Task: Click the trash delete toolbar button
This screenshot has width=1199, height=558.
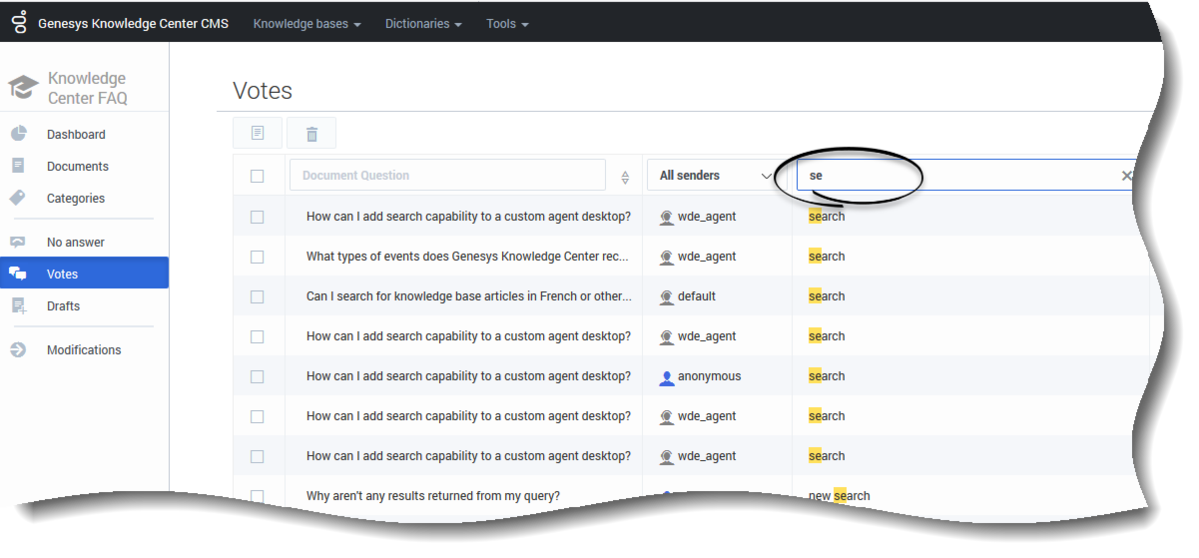Action: 311,133
